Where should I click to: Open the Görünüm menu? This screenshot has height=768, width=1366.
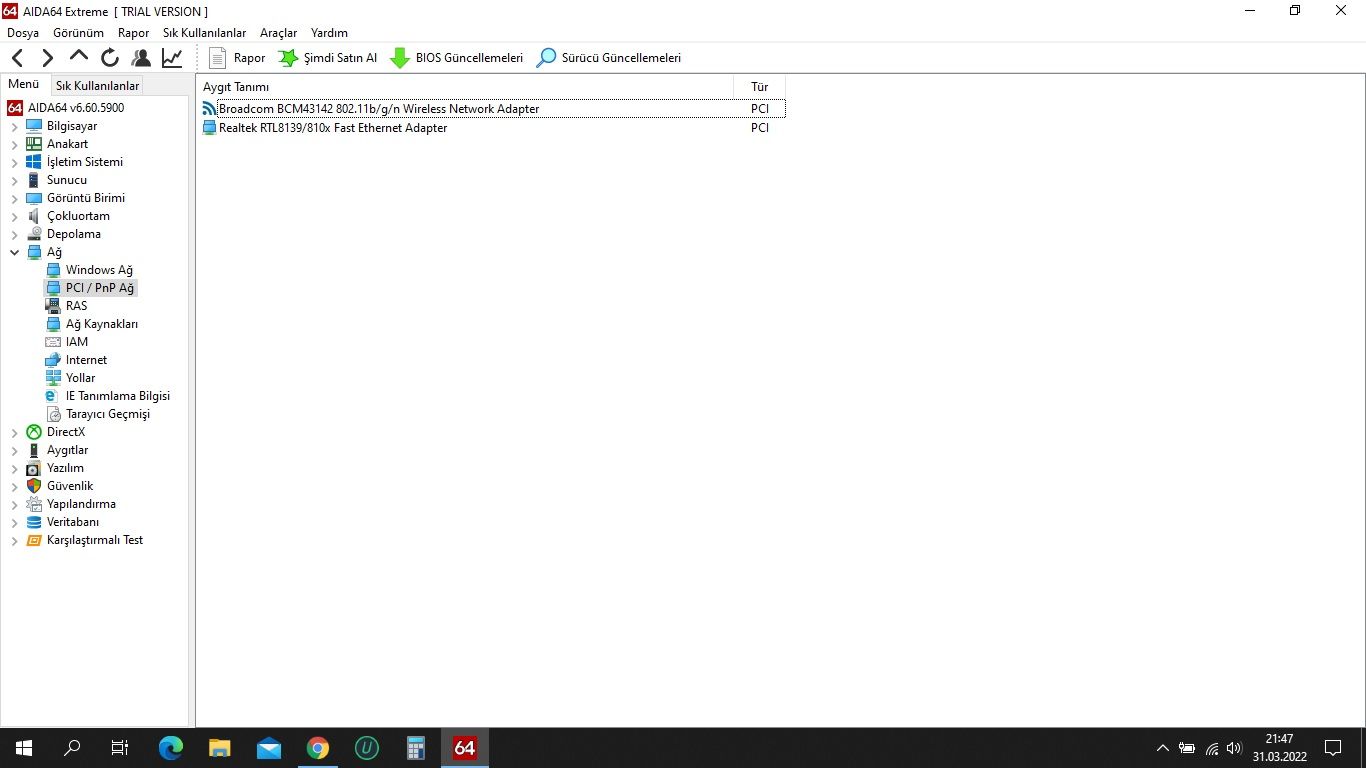coord(78,33)
